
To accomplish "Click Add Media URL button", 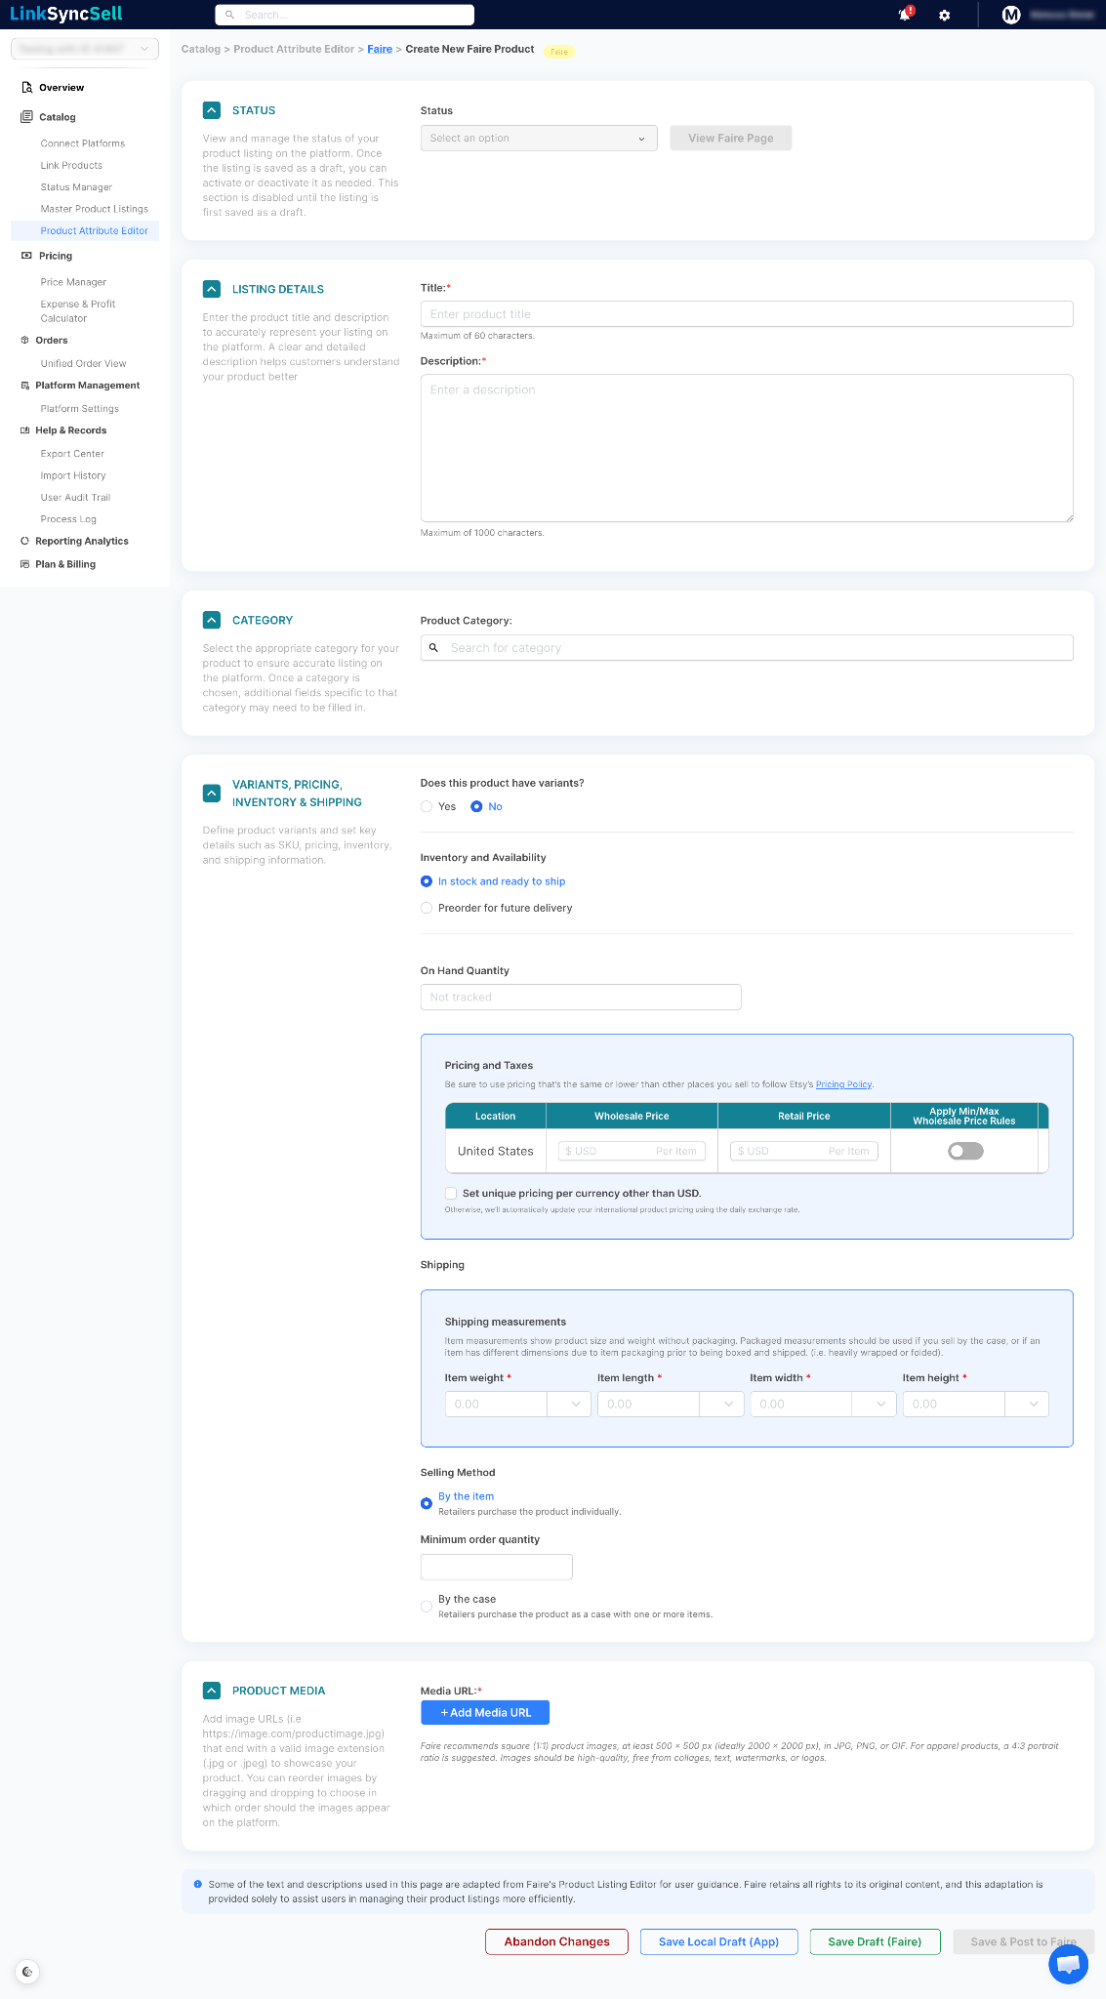I will pos(485,1713).
